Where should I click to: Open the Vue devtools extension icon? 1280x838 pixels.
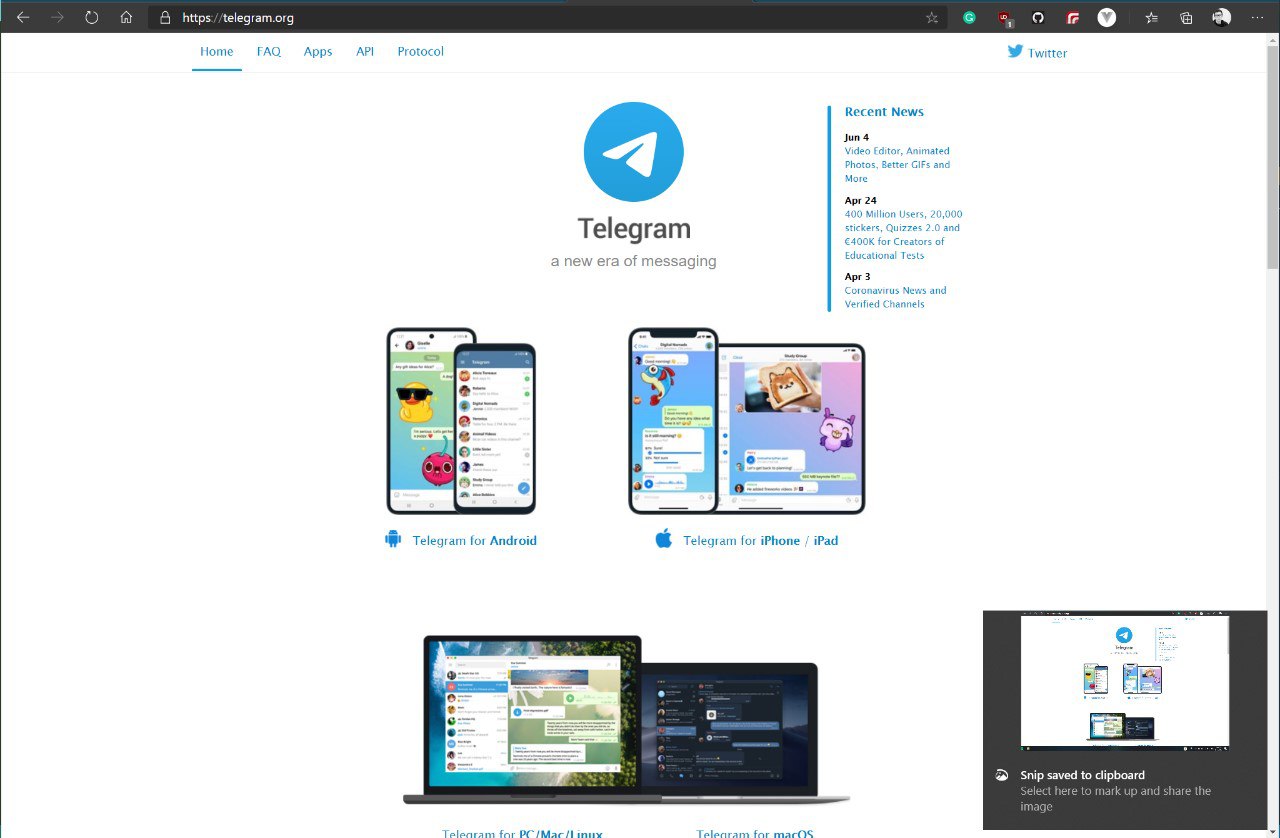(1106, 17)
